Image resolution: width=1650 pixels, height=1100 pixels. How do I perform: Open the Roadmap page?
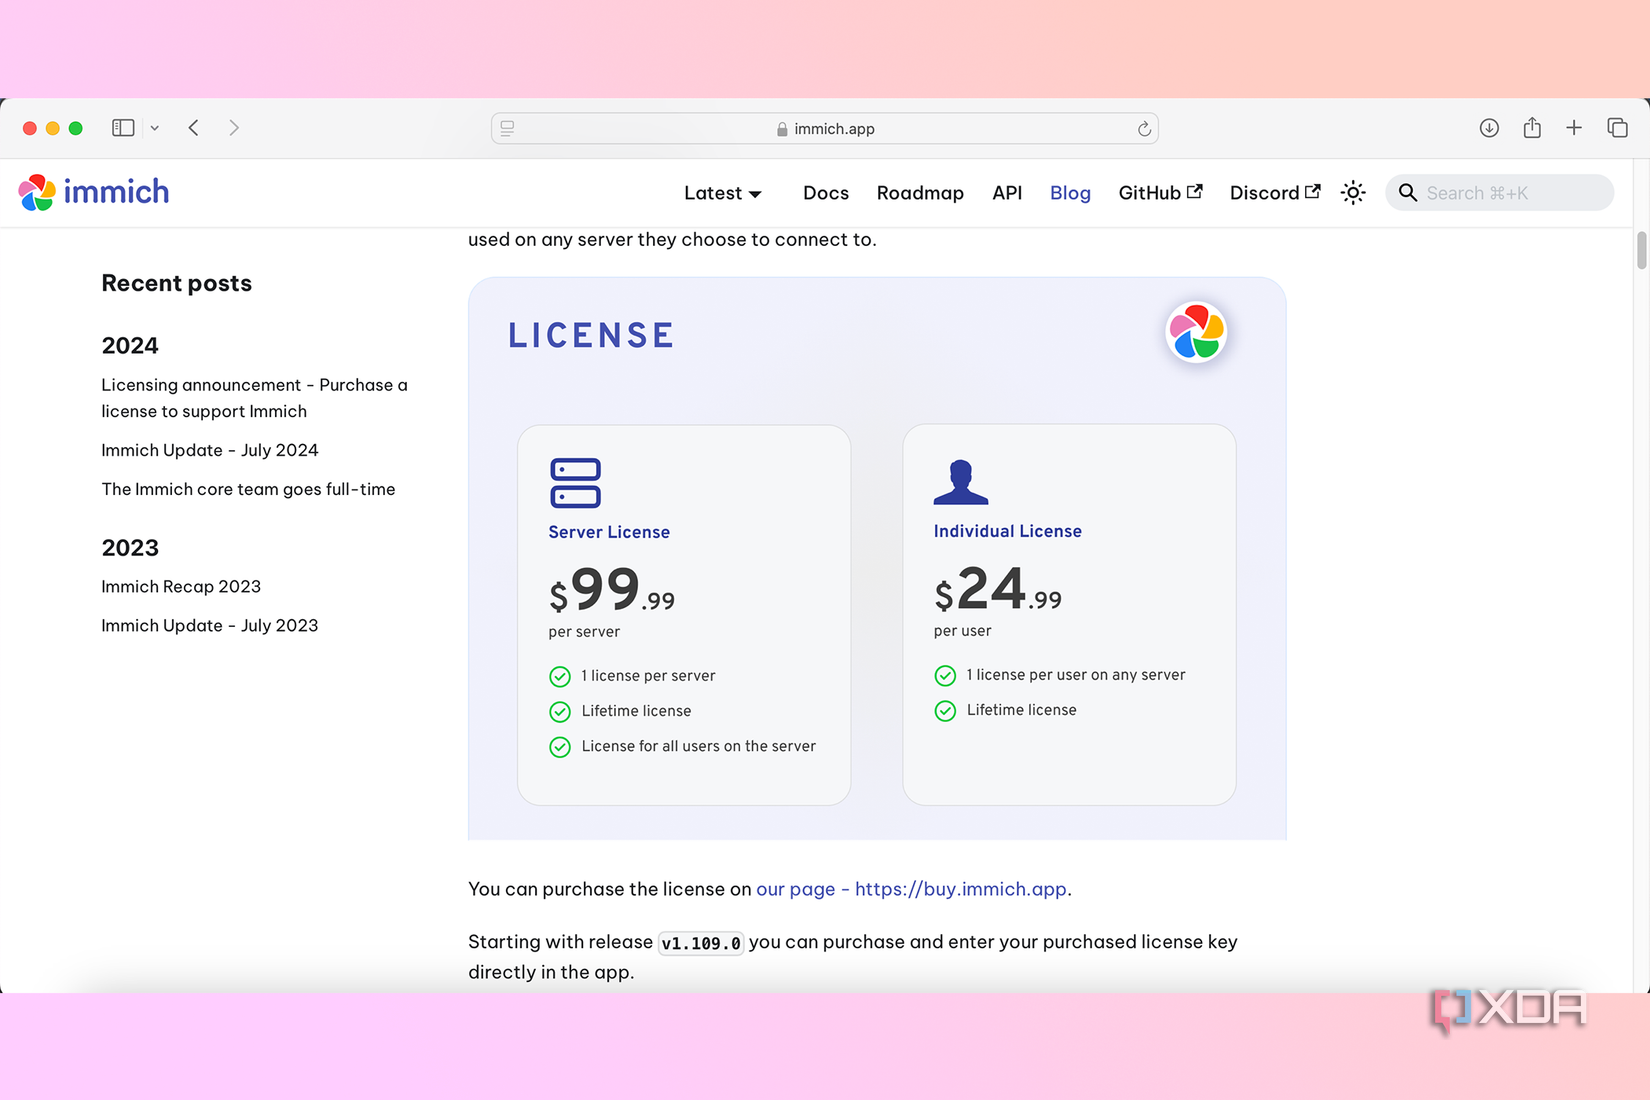point(920,193)
